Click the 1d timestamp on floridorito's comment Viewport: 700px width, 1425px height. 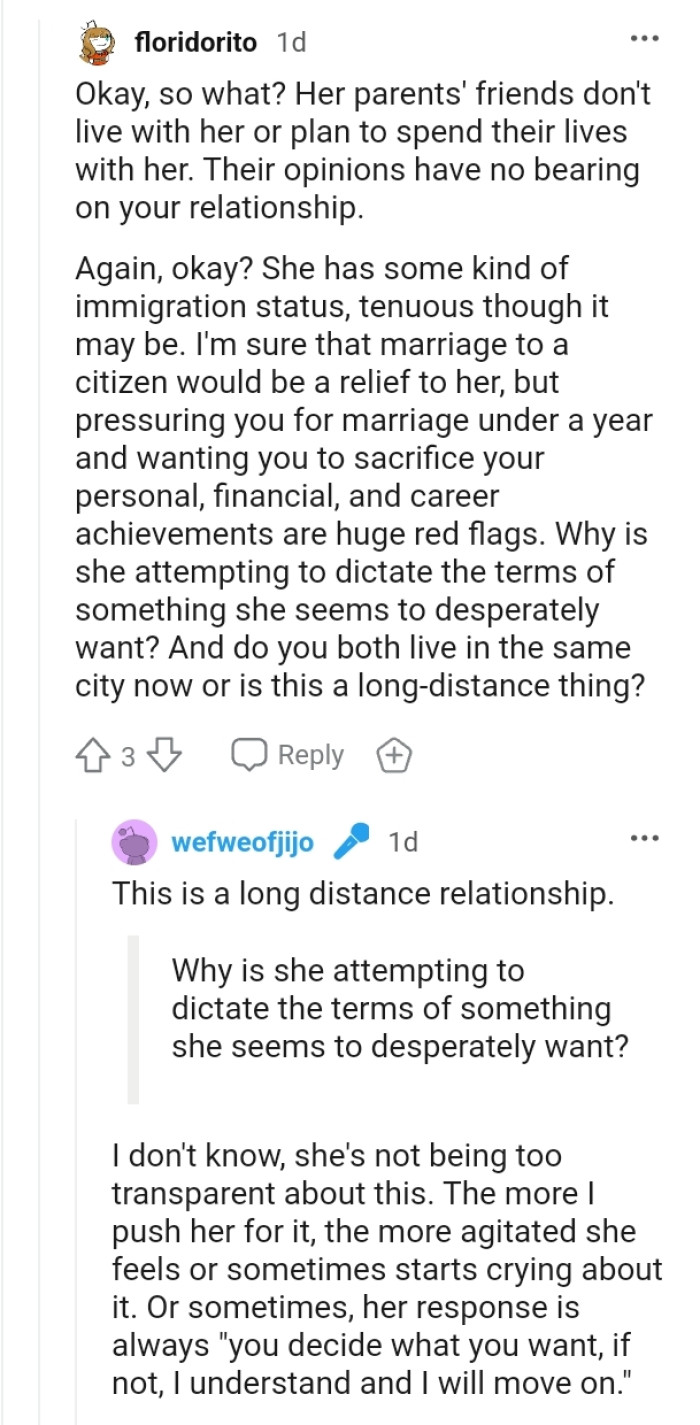(x=292, y=42)
